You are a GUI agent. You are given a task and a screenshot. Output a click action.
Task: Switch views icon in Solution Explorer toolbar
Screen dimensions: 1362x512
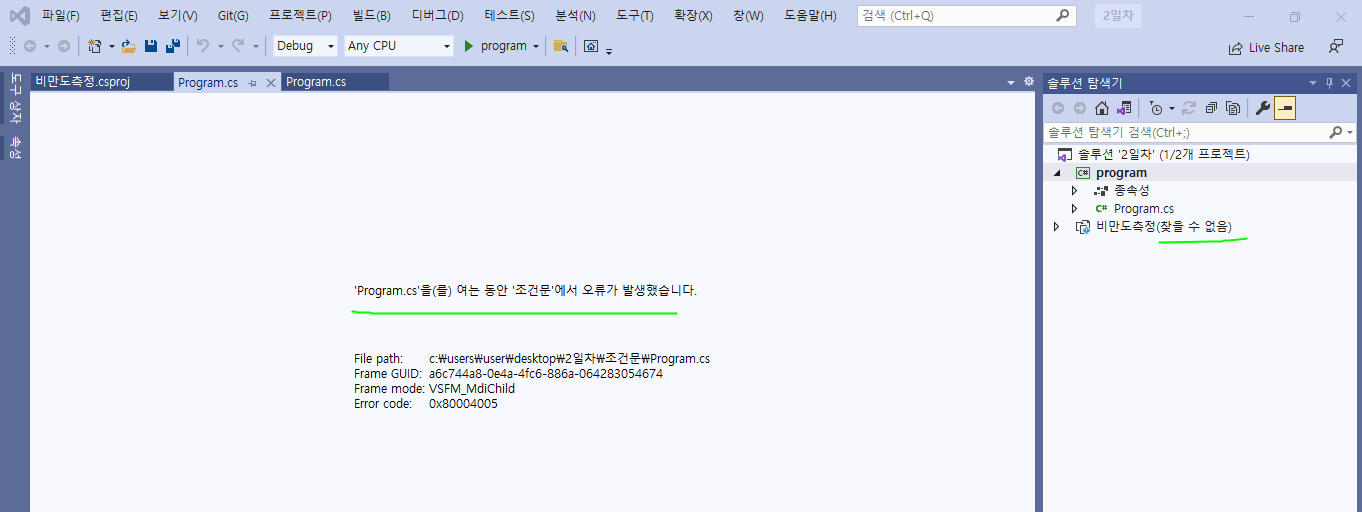[1124, 108]
